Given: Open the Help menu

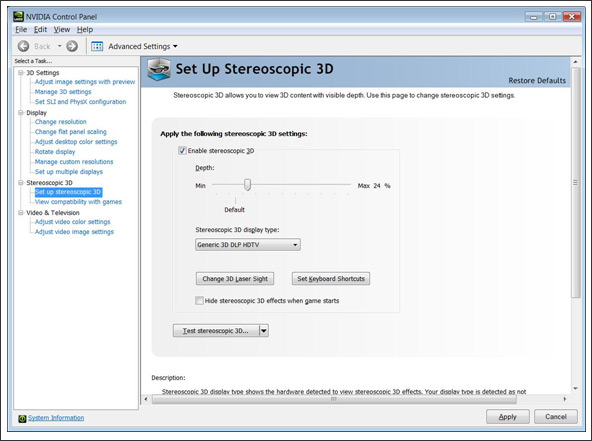Looking at the screenshot, I should [85, 29].
